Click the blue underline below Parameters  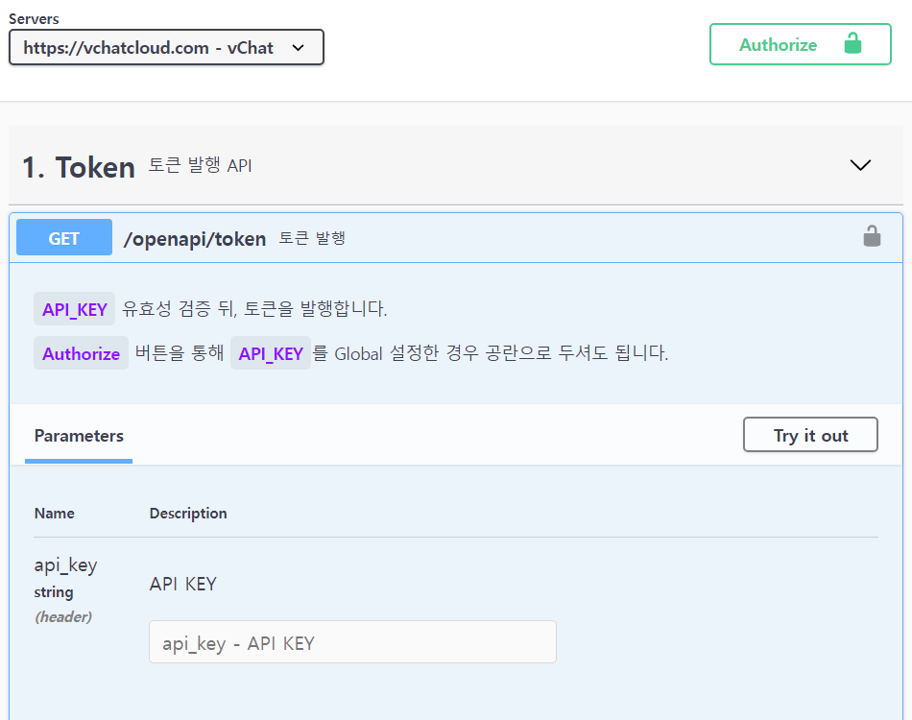point(78,461)
